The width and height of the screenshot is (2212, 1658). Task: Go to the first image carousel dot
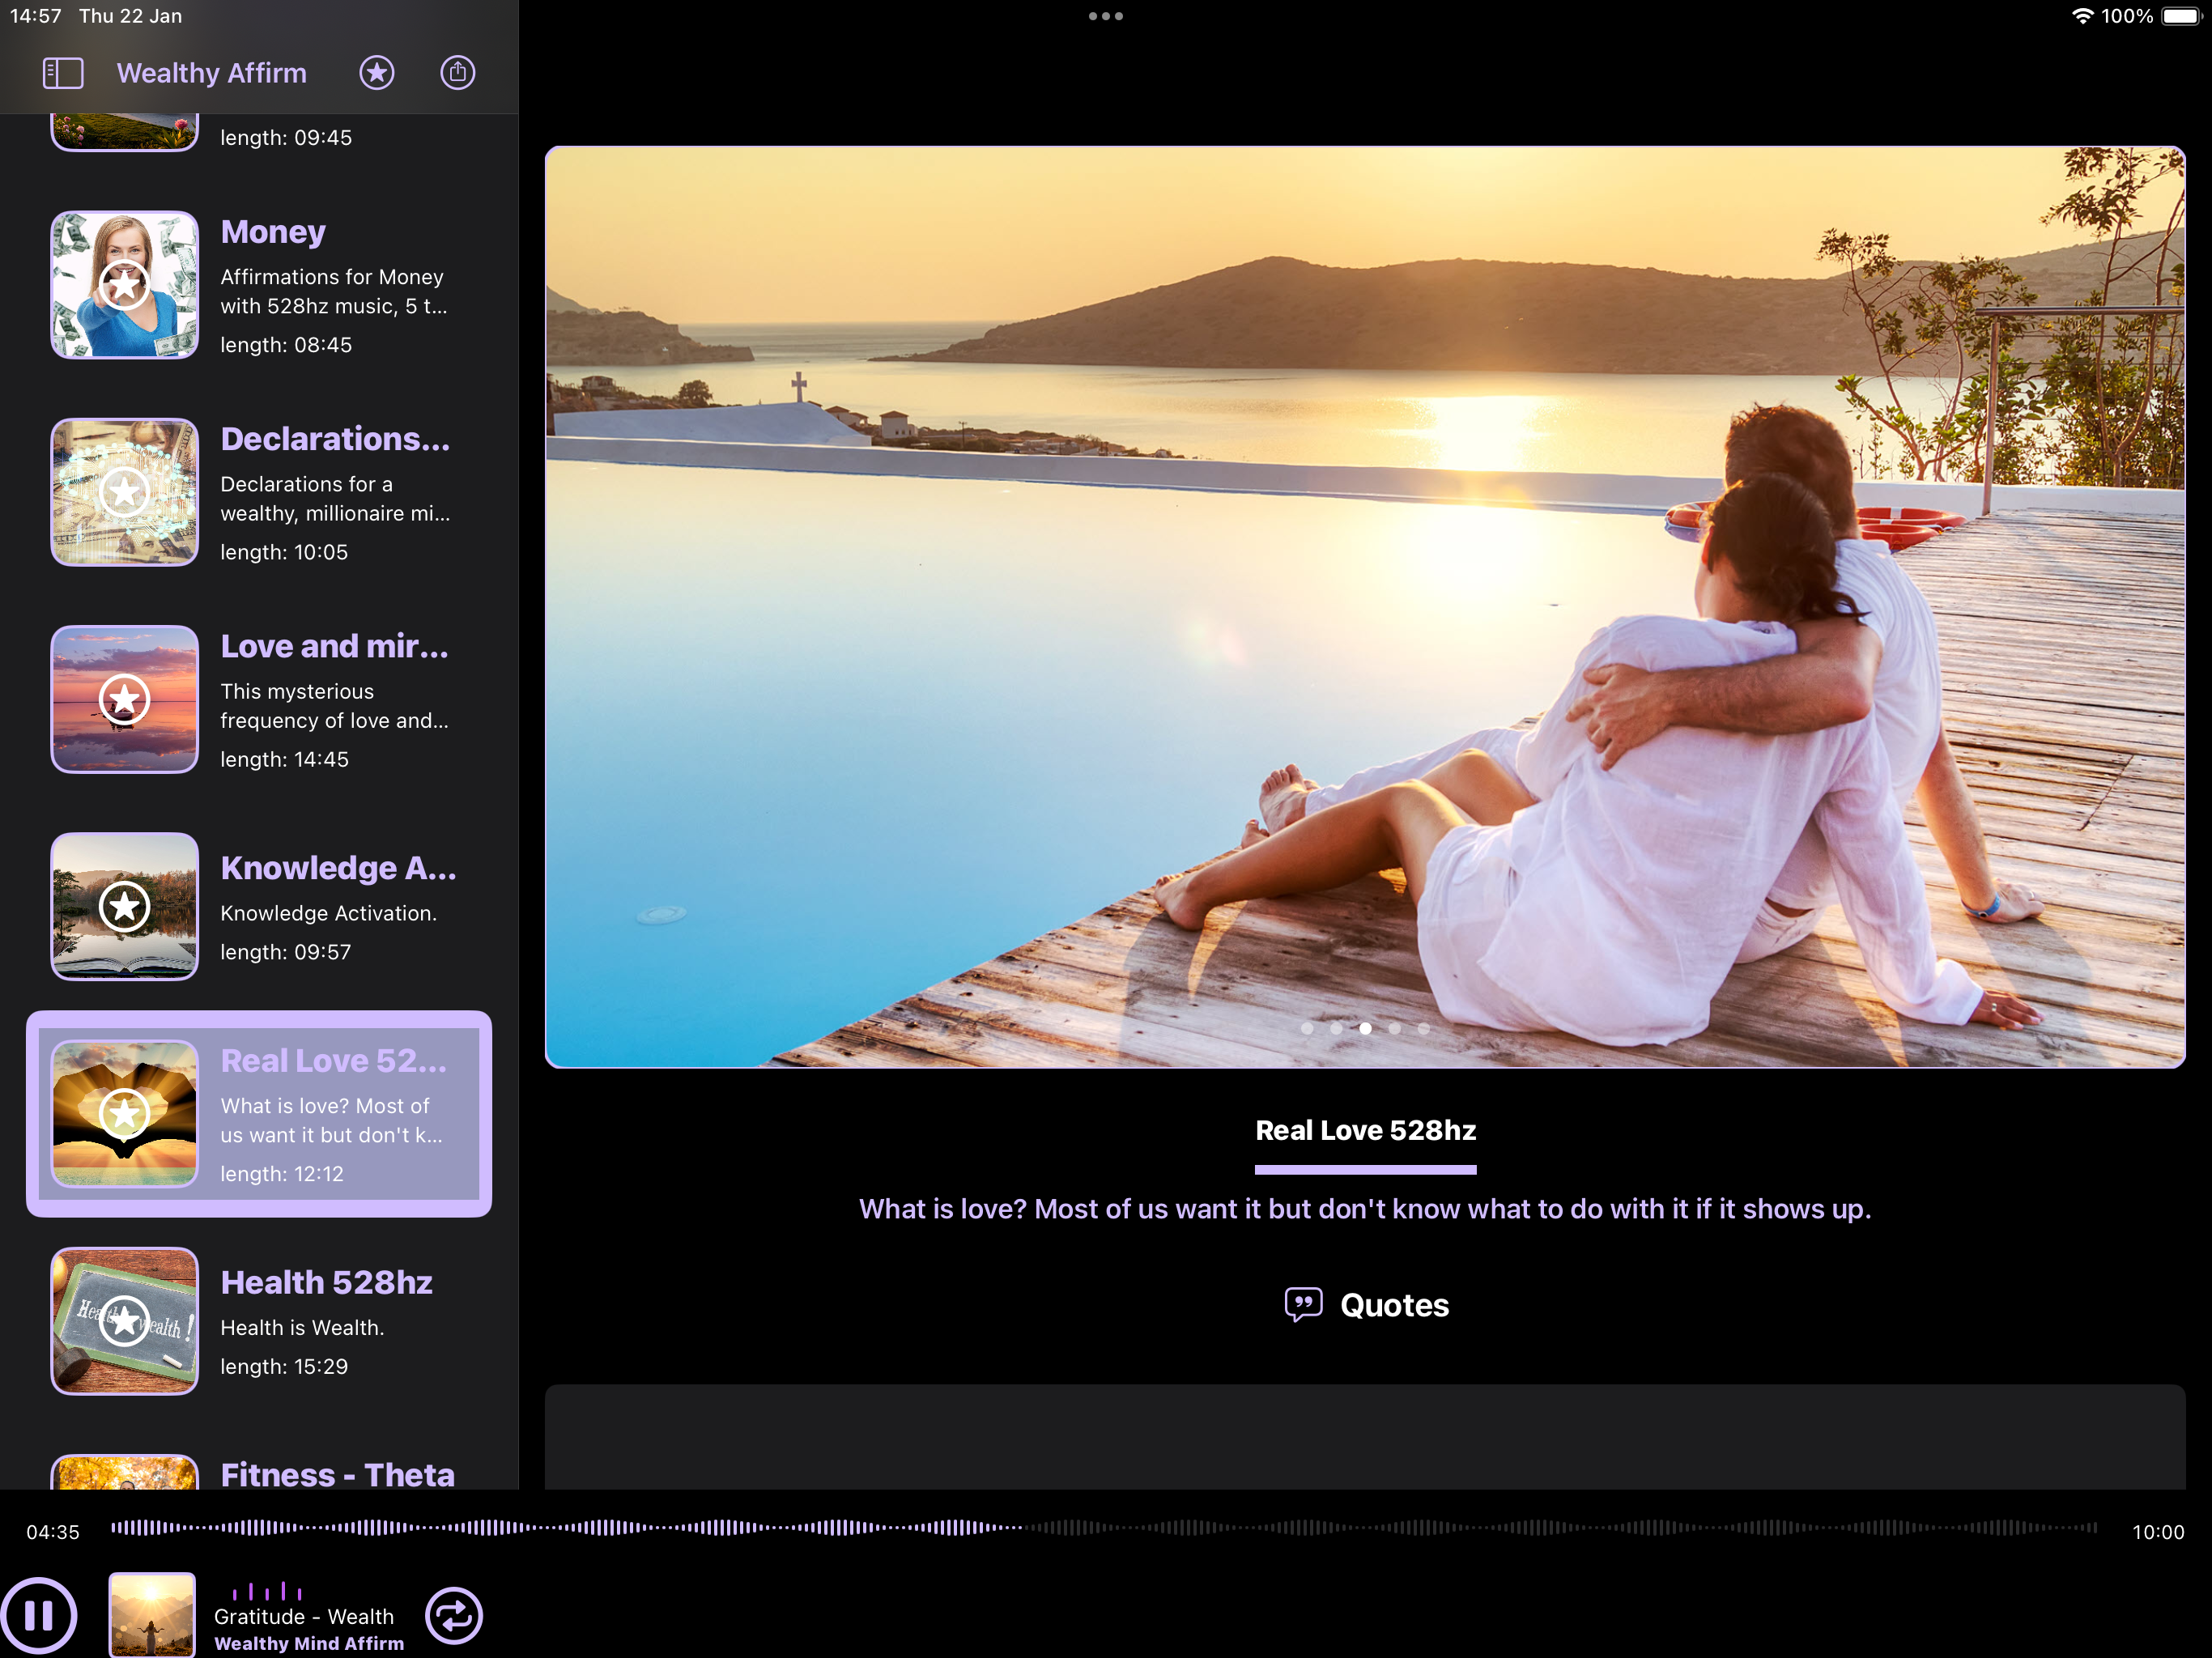pyautogui.click(x=1307, y=1028)
